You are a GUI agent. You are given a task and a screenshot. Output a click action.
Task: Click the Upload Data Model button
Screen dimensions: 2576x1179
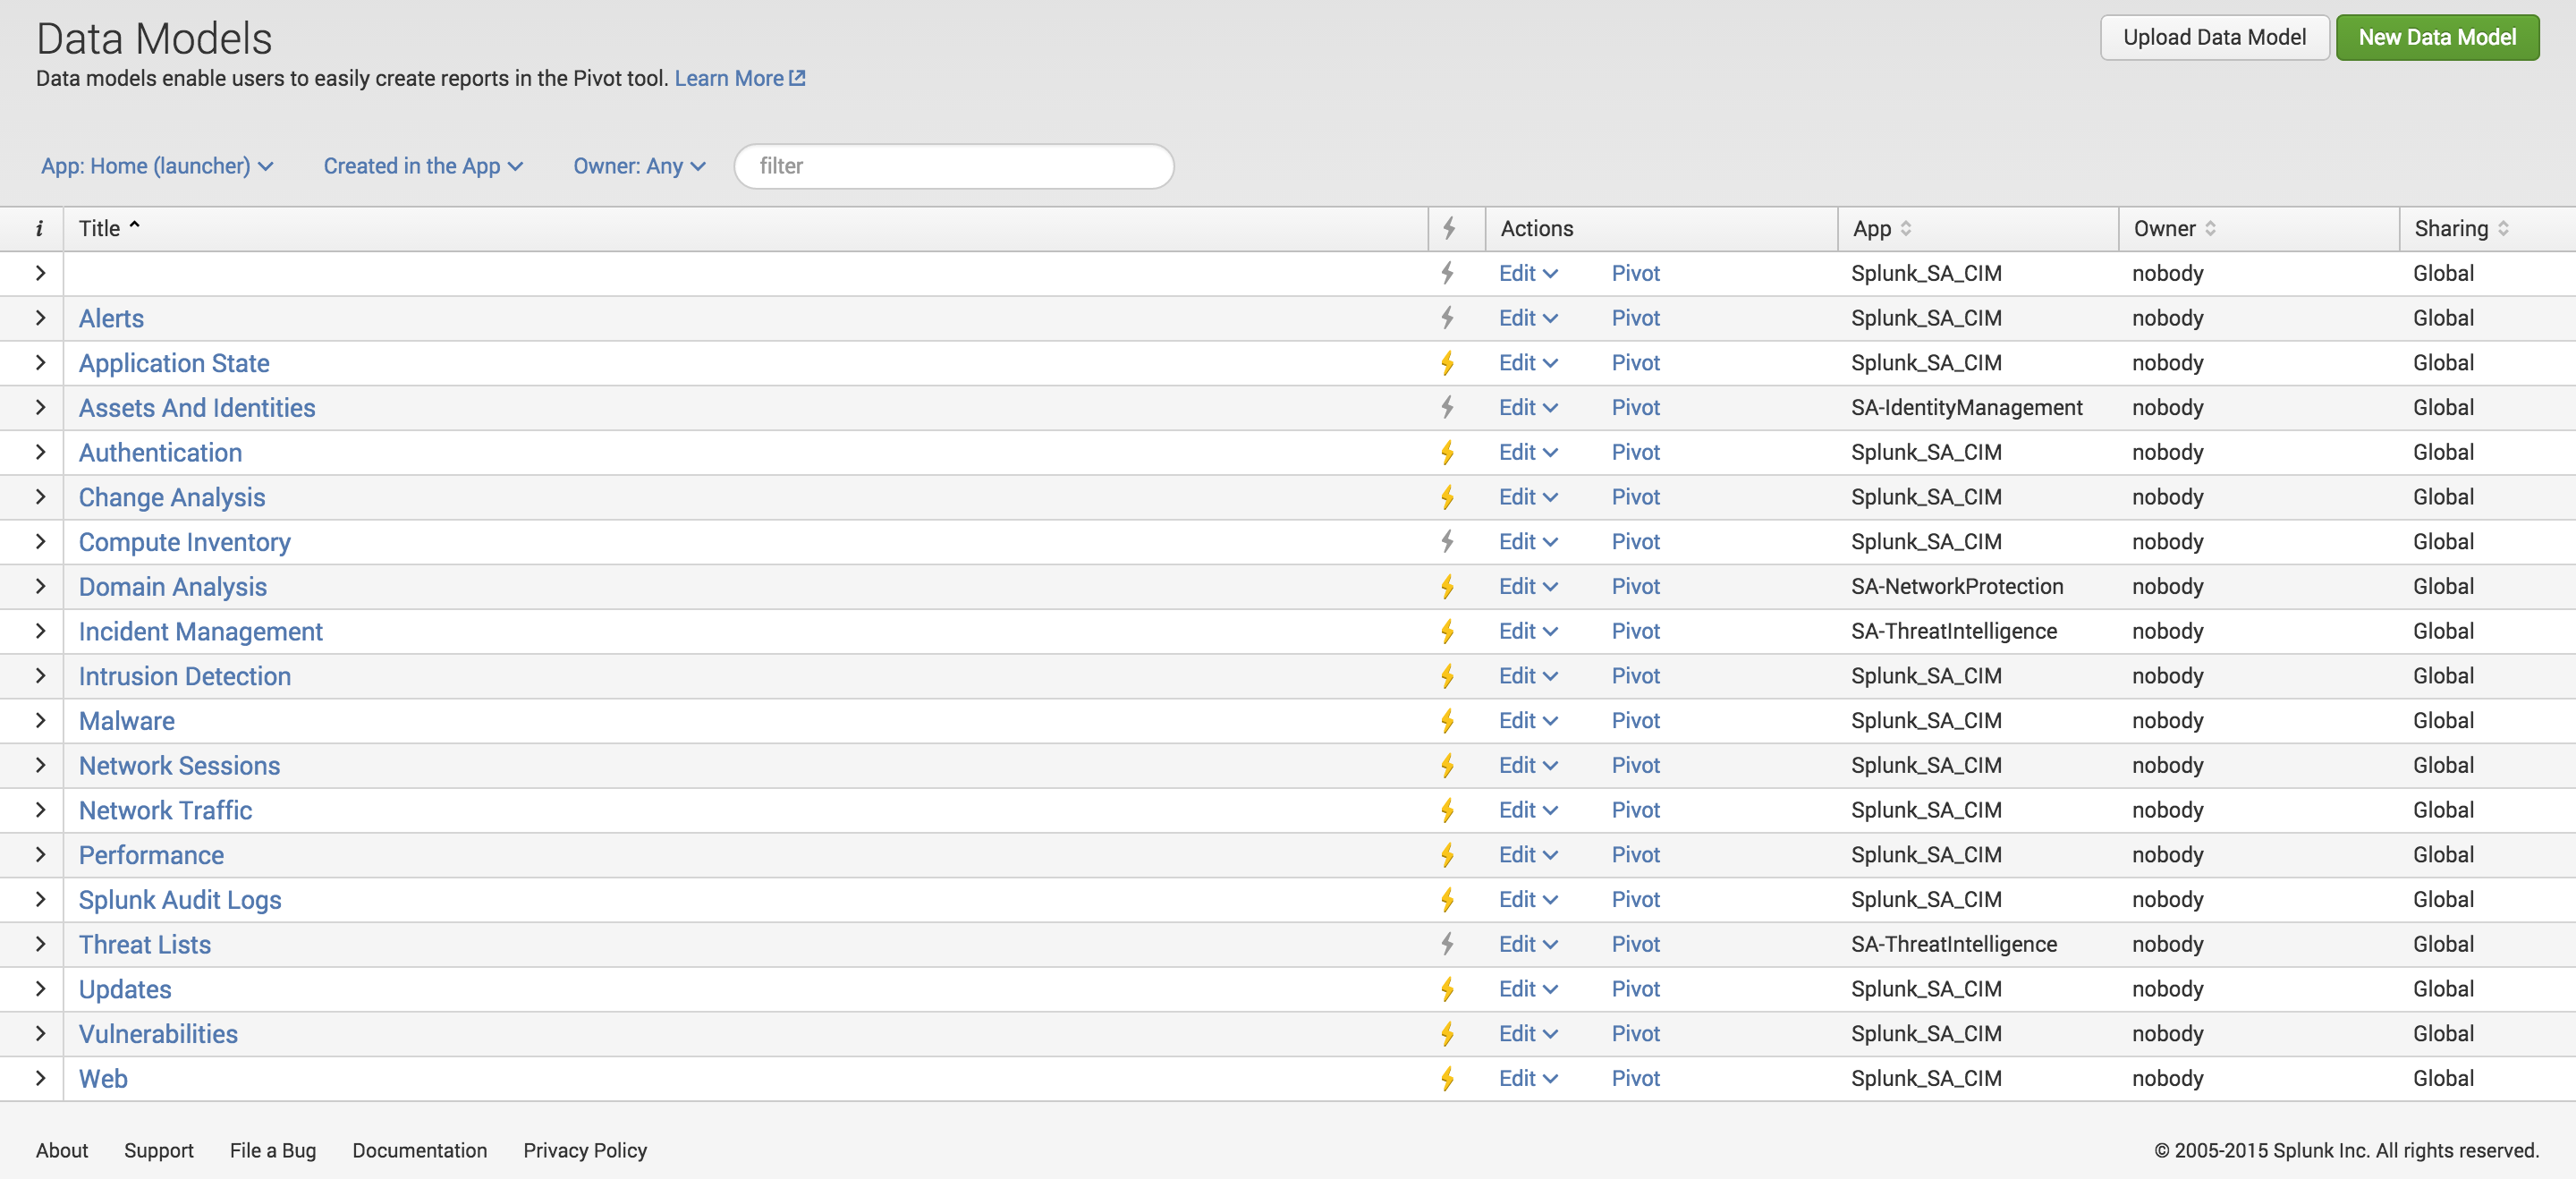(x=2214, y=38)
